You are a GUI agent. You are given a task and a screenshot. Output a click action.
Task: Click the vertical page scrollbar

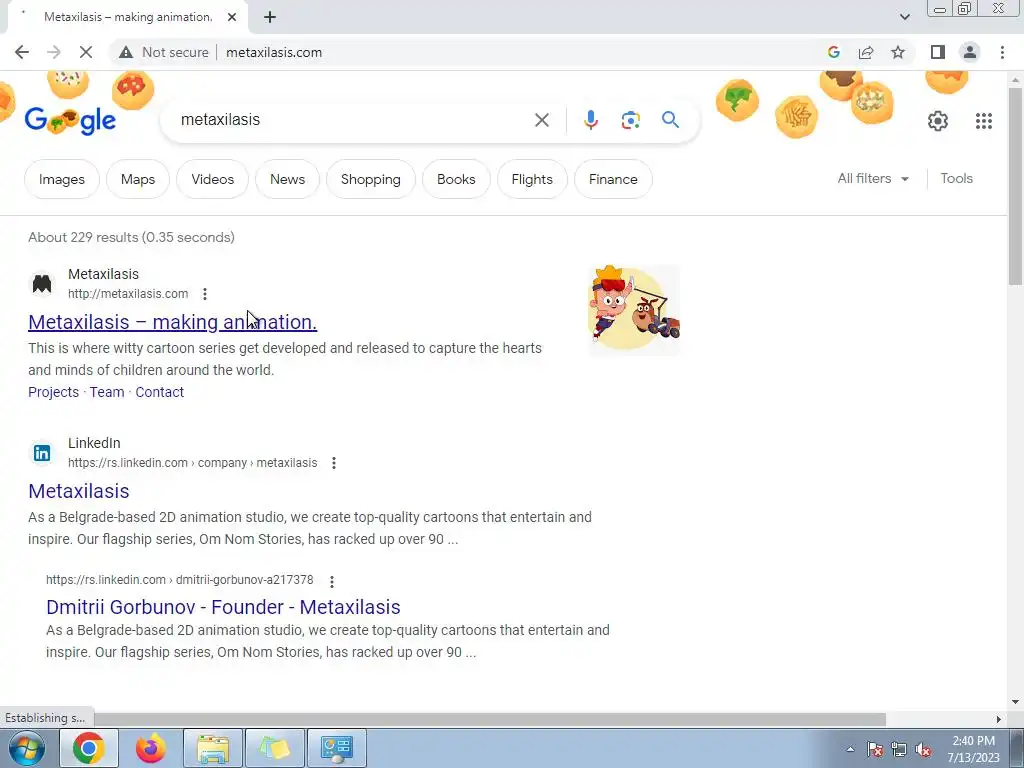coord(1015,185)
